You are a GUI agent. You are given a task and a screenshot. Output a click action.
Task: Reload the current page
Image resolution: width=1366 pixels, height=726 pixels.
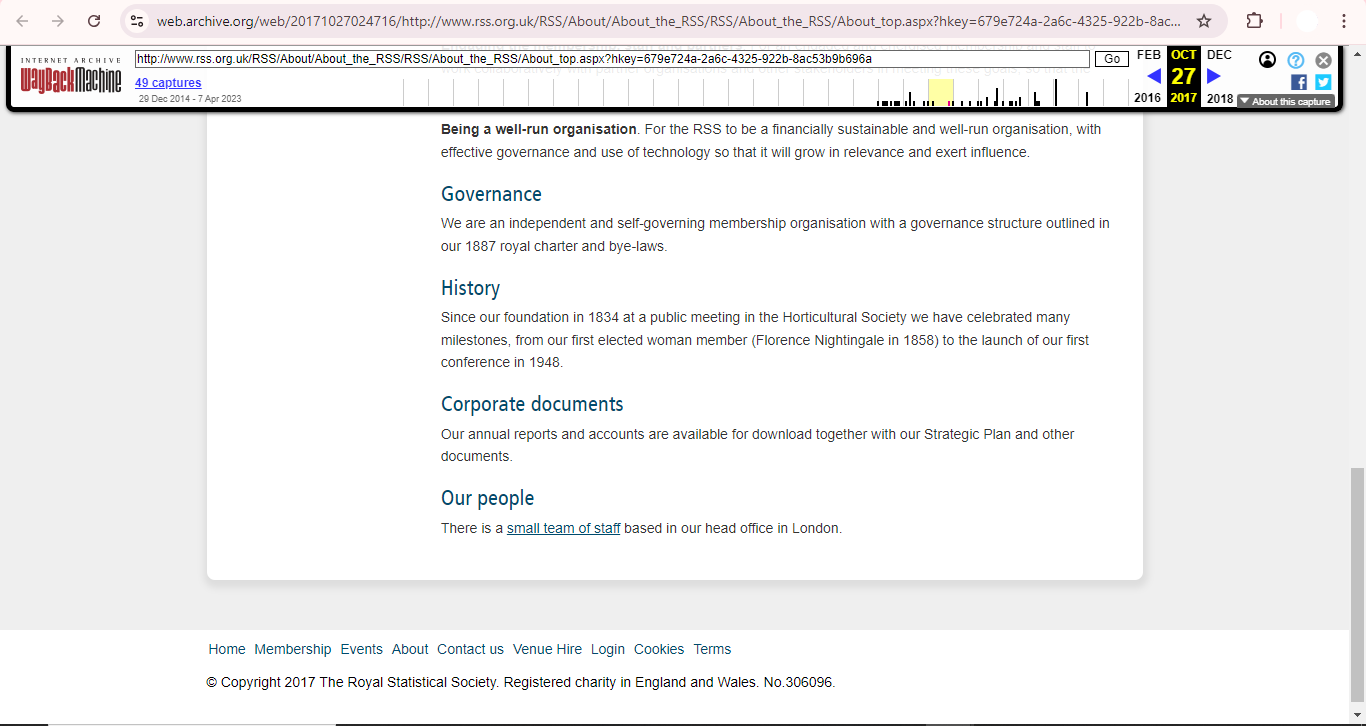click(94, 21)
